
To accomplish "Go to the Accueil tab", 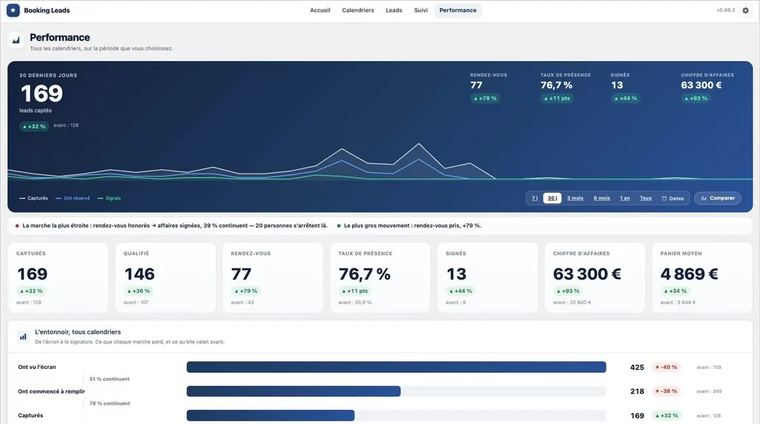I will coord(320,10).
